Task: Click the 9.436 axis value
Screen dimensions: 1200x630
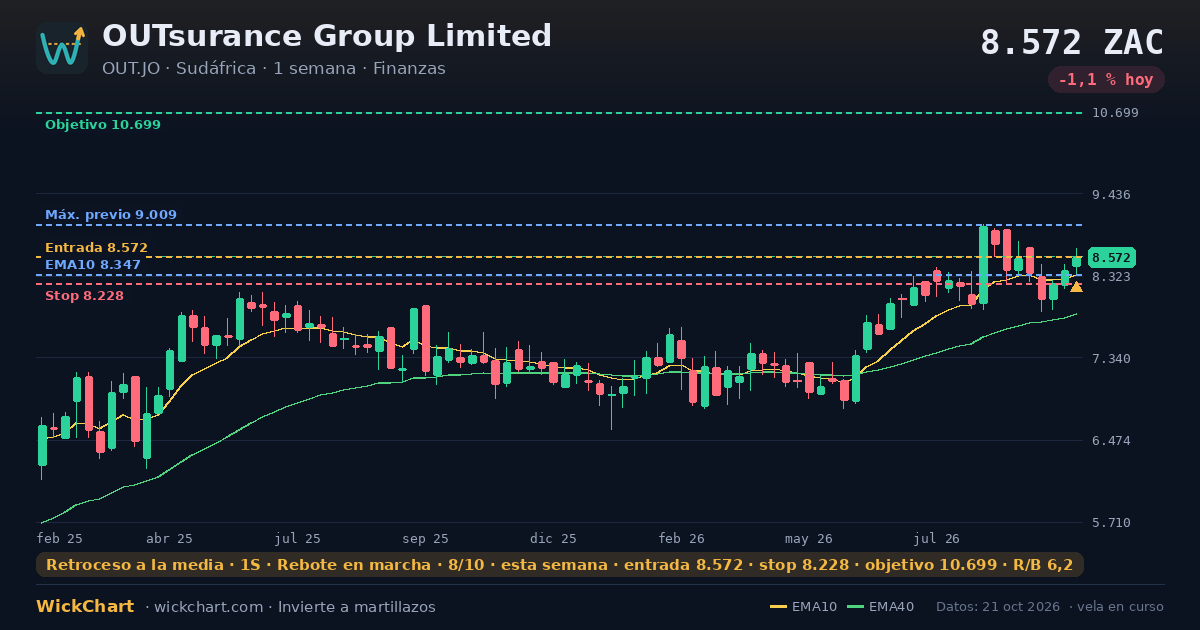Action: [x=1112, y=195]
